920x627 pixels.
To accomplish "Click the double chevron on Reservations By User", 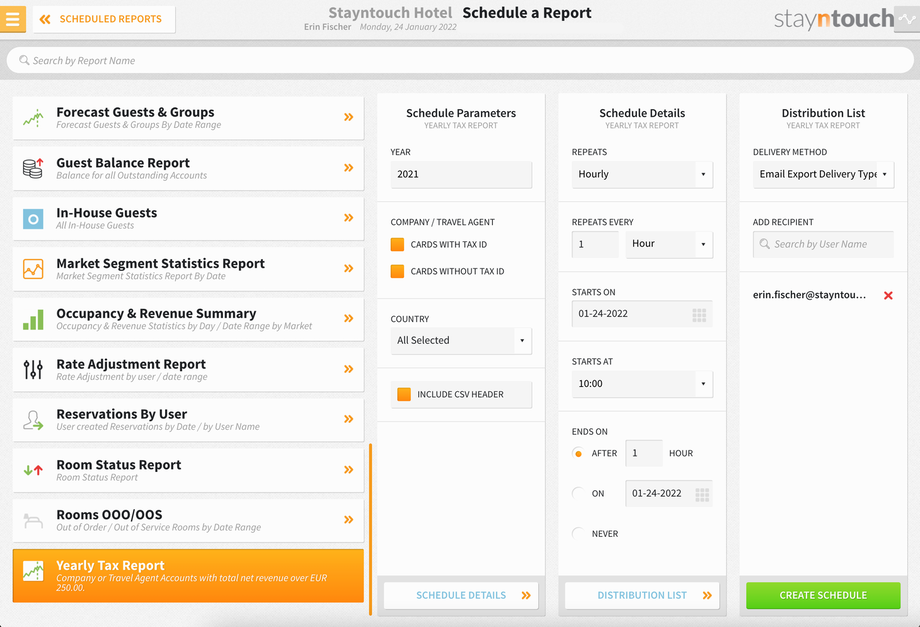I will (349, 419).
